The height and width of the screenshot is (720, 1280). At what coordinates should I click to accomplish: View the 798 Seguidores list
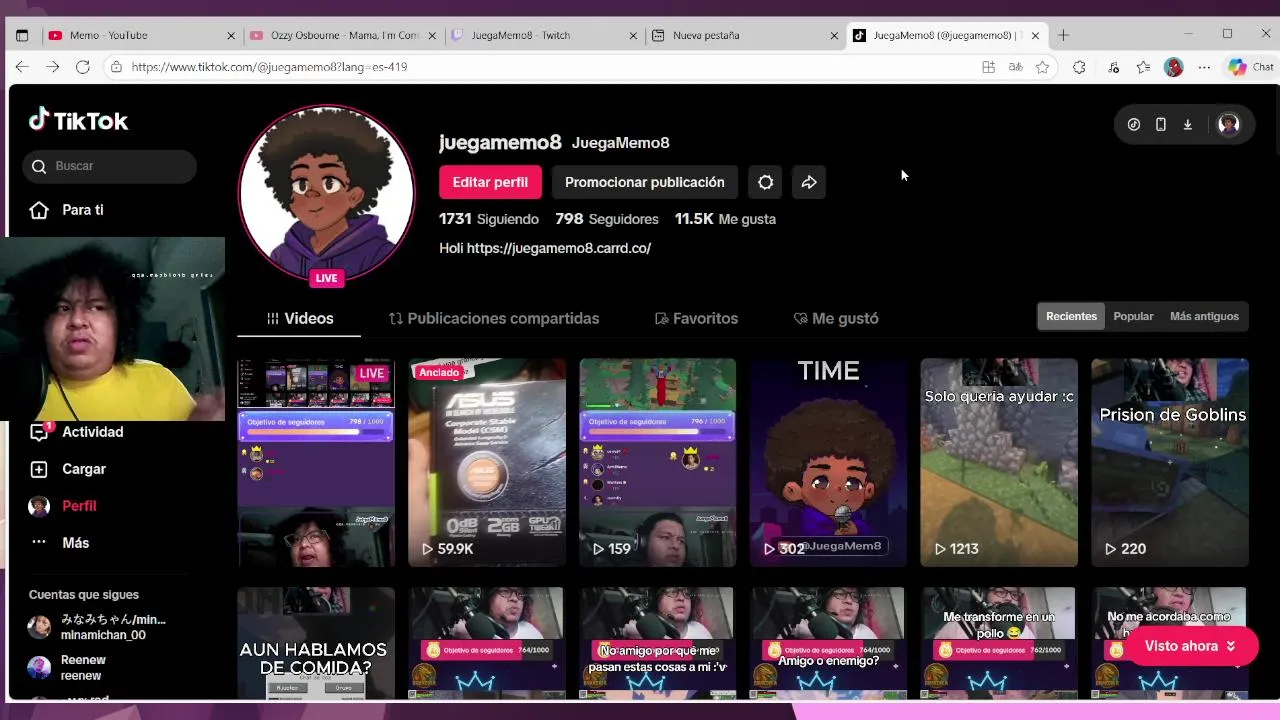[607, 219]
